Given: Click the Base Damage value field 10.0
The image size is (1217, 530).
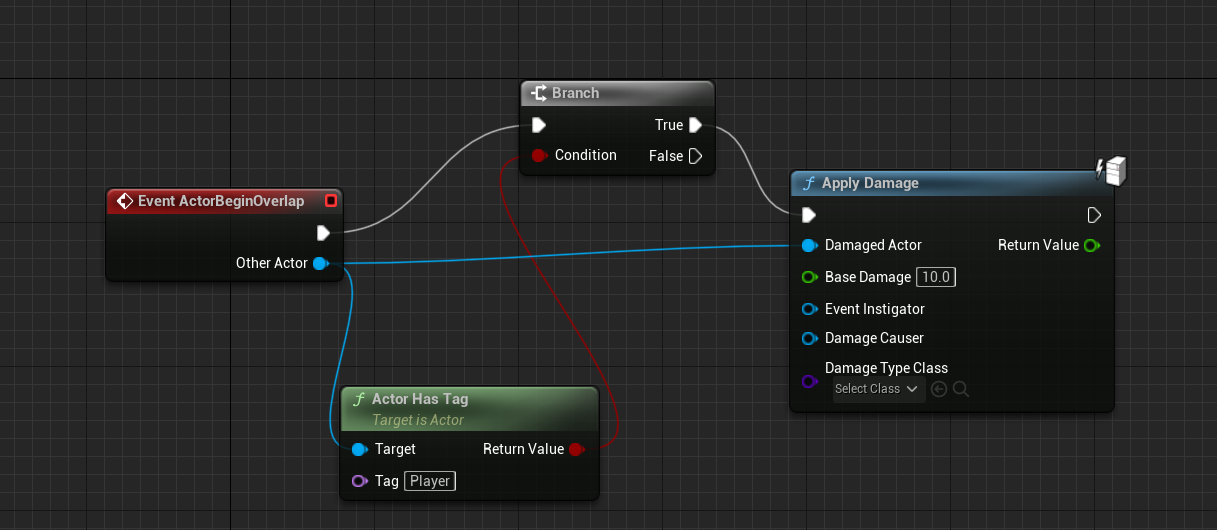Looking at the screenshot, I should pyautogui.click(x=937, y=277).
